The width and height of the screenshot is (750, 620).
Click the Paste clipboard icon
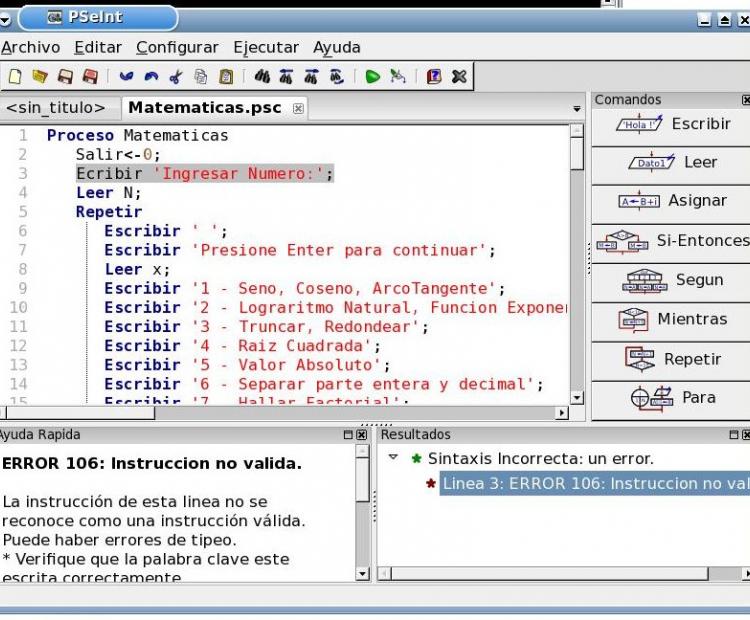point(226,76)
